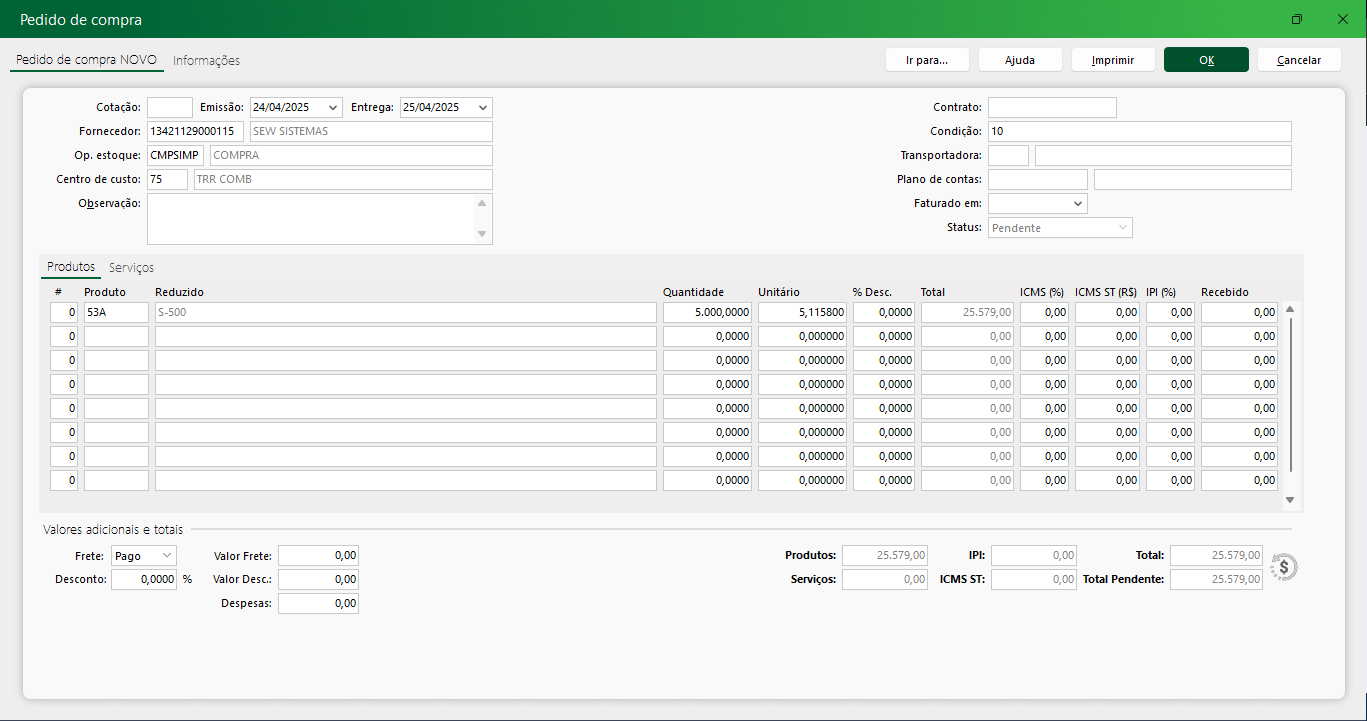Click Observação scroll down arrow
Image resolution: width=1367 pixels, height=721 pixels.
click(482, 234)
